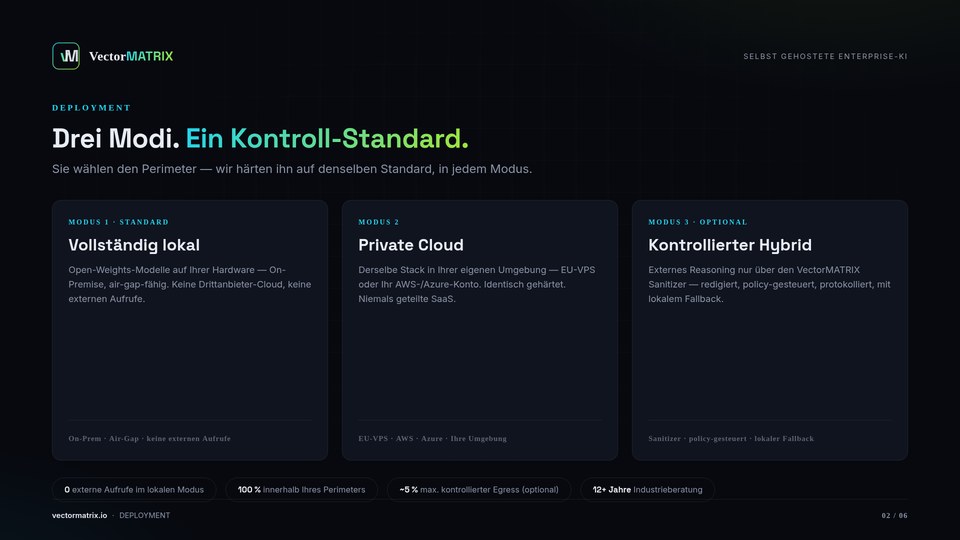Screen dimensions: 960x540
Task: Click the VectorMATRIX VM logo icon
Action: point(66,56)
